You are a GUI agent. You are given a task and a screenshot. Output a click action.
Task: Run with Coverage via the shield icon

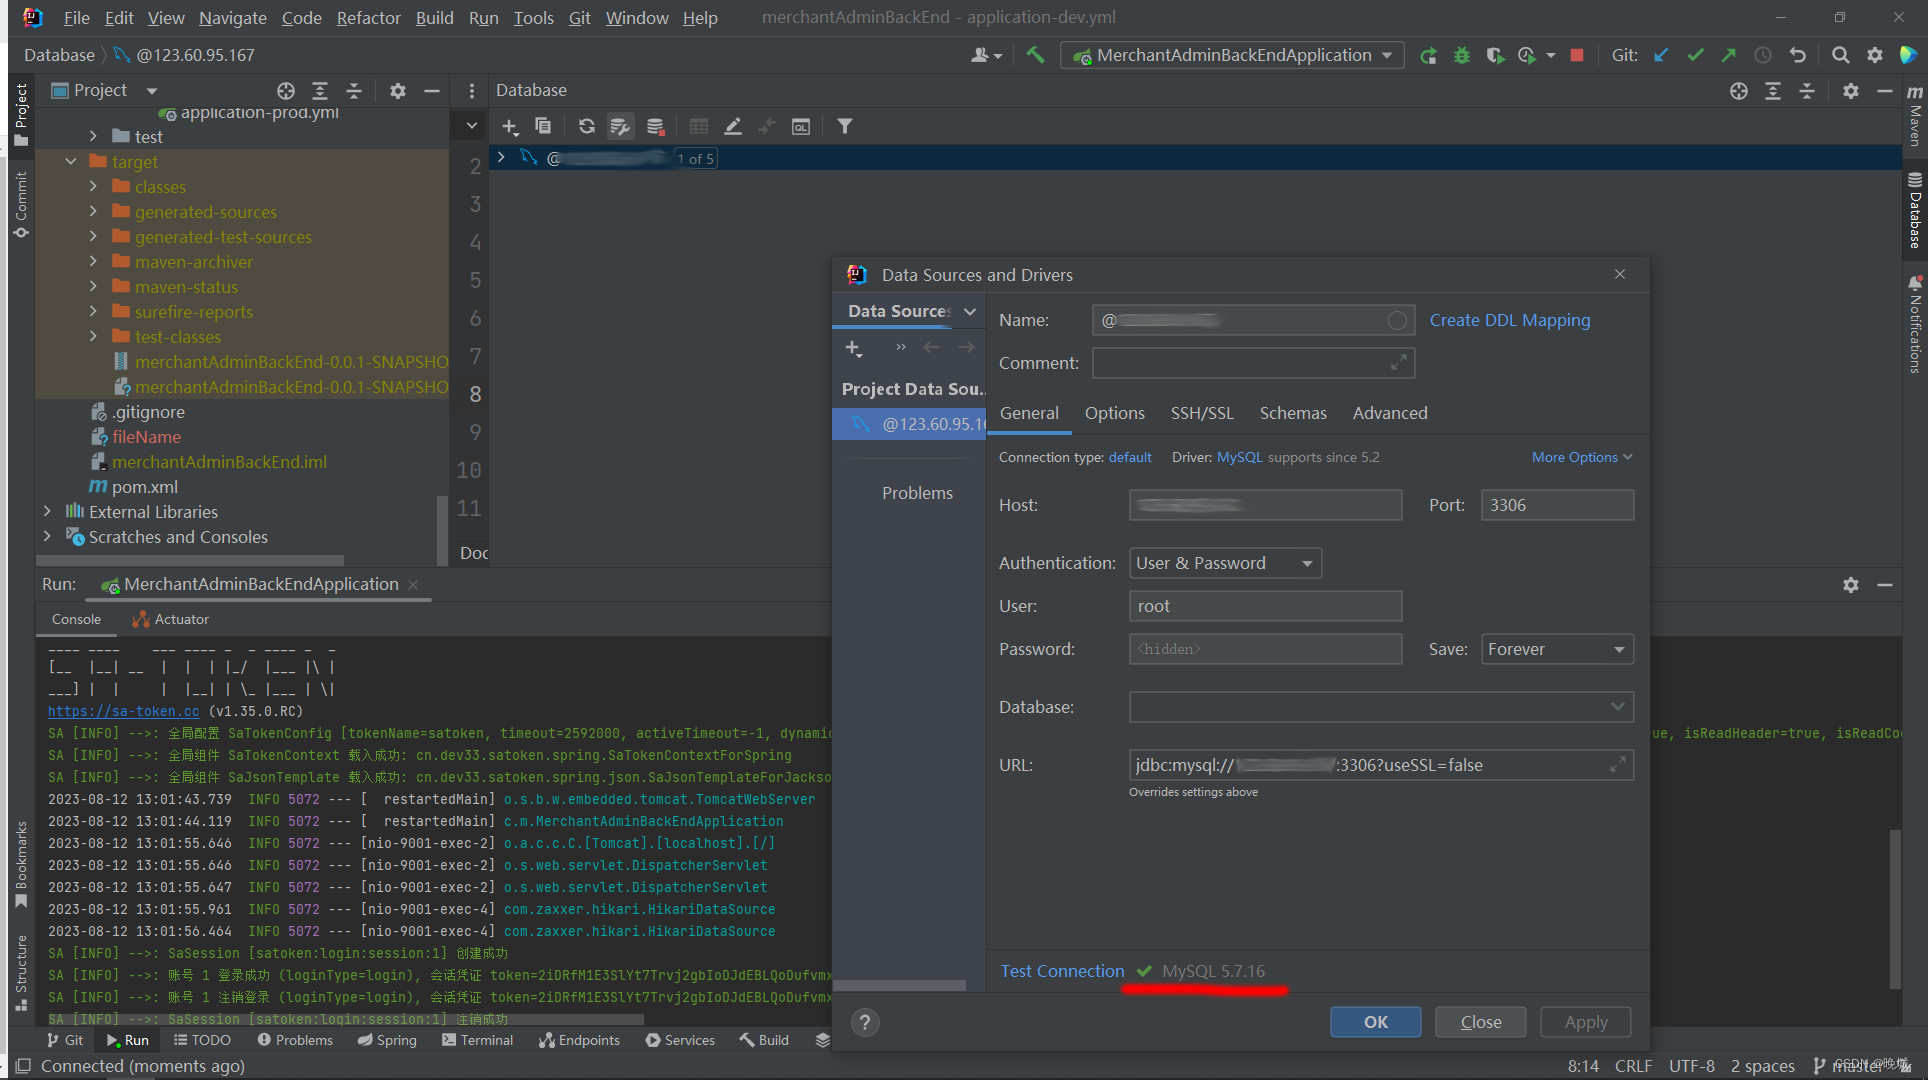pyautogui.click(x=1494, y=55)
